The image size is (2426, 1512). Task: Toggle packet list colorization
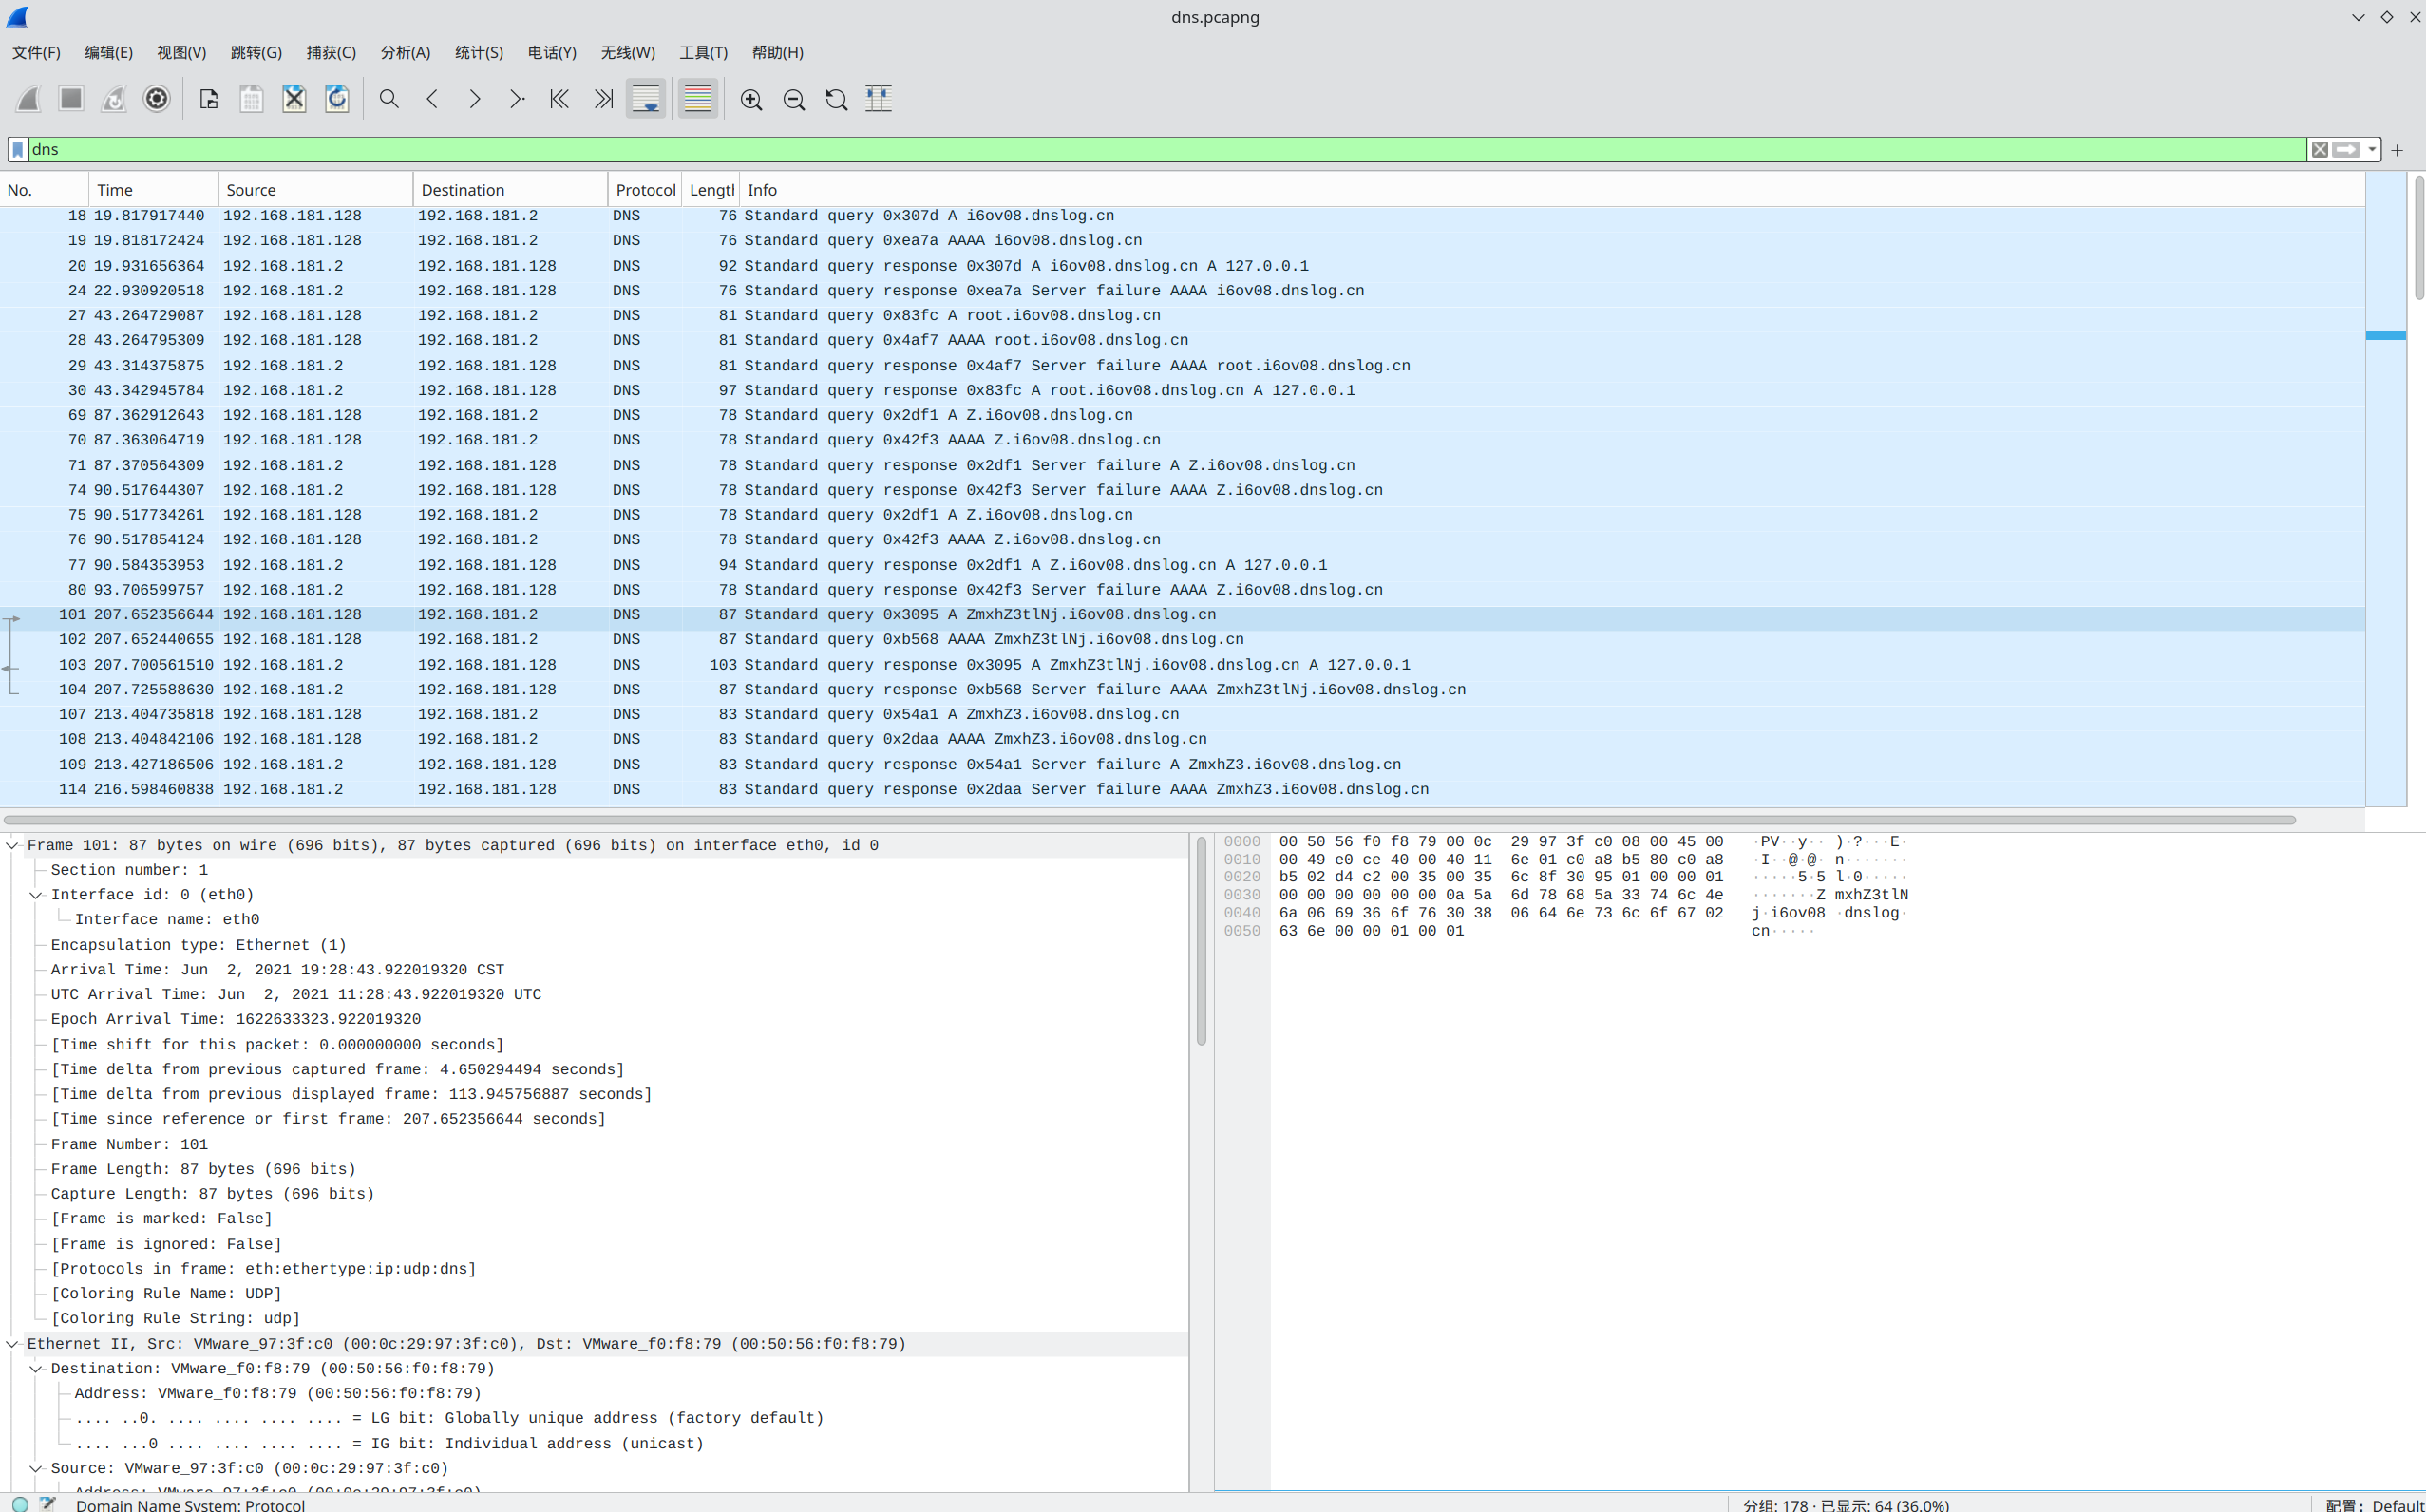tap(698, 99)
